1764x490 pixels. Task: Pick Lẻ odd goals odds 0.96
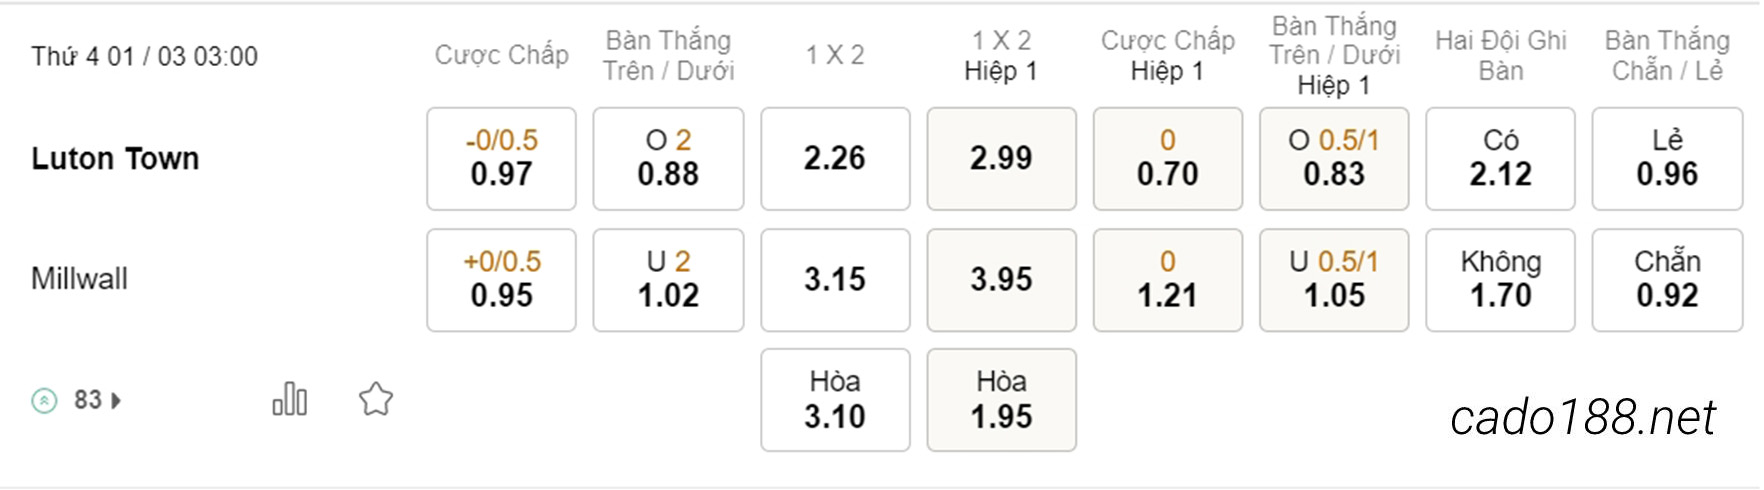(1667, 158)
